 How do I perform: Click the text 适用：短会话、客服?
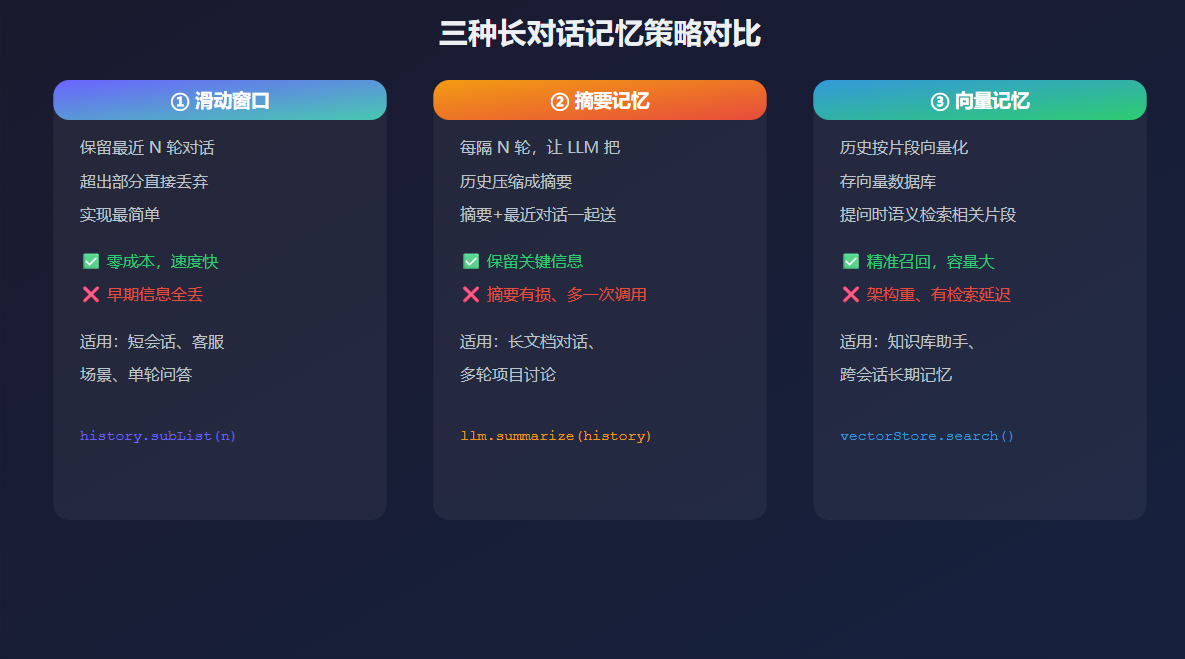pos(152,342)
